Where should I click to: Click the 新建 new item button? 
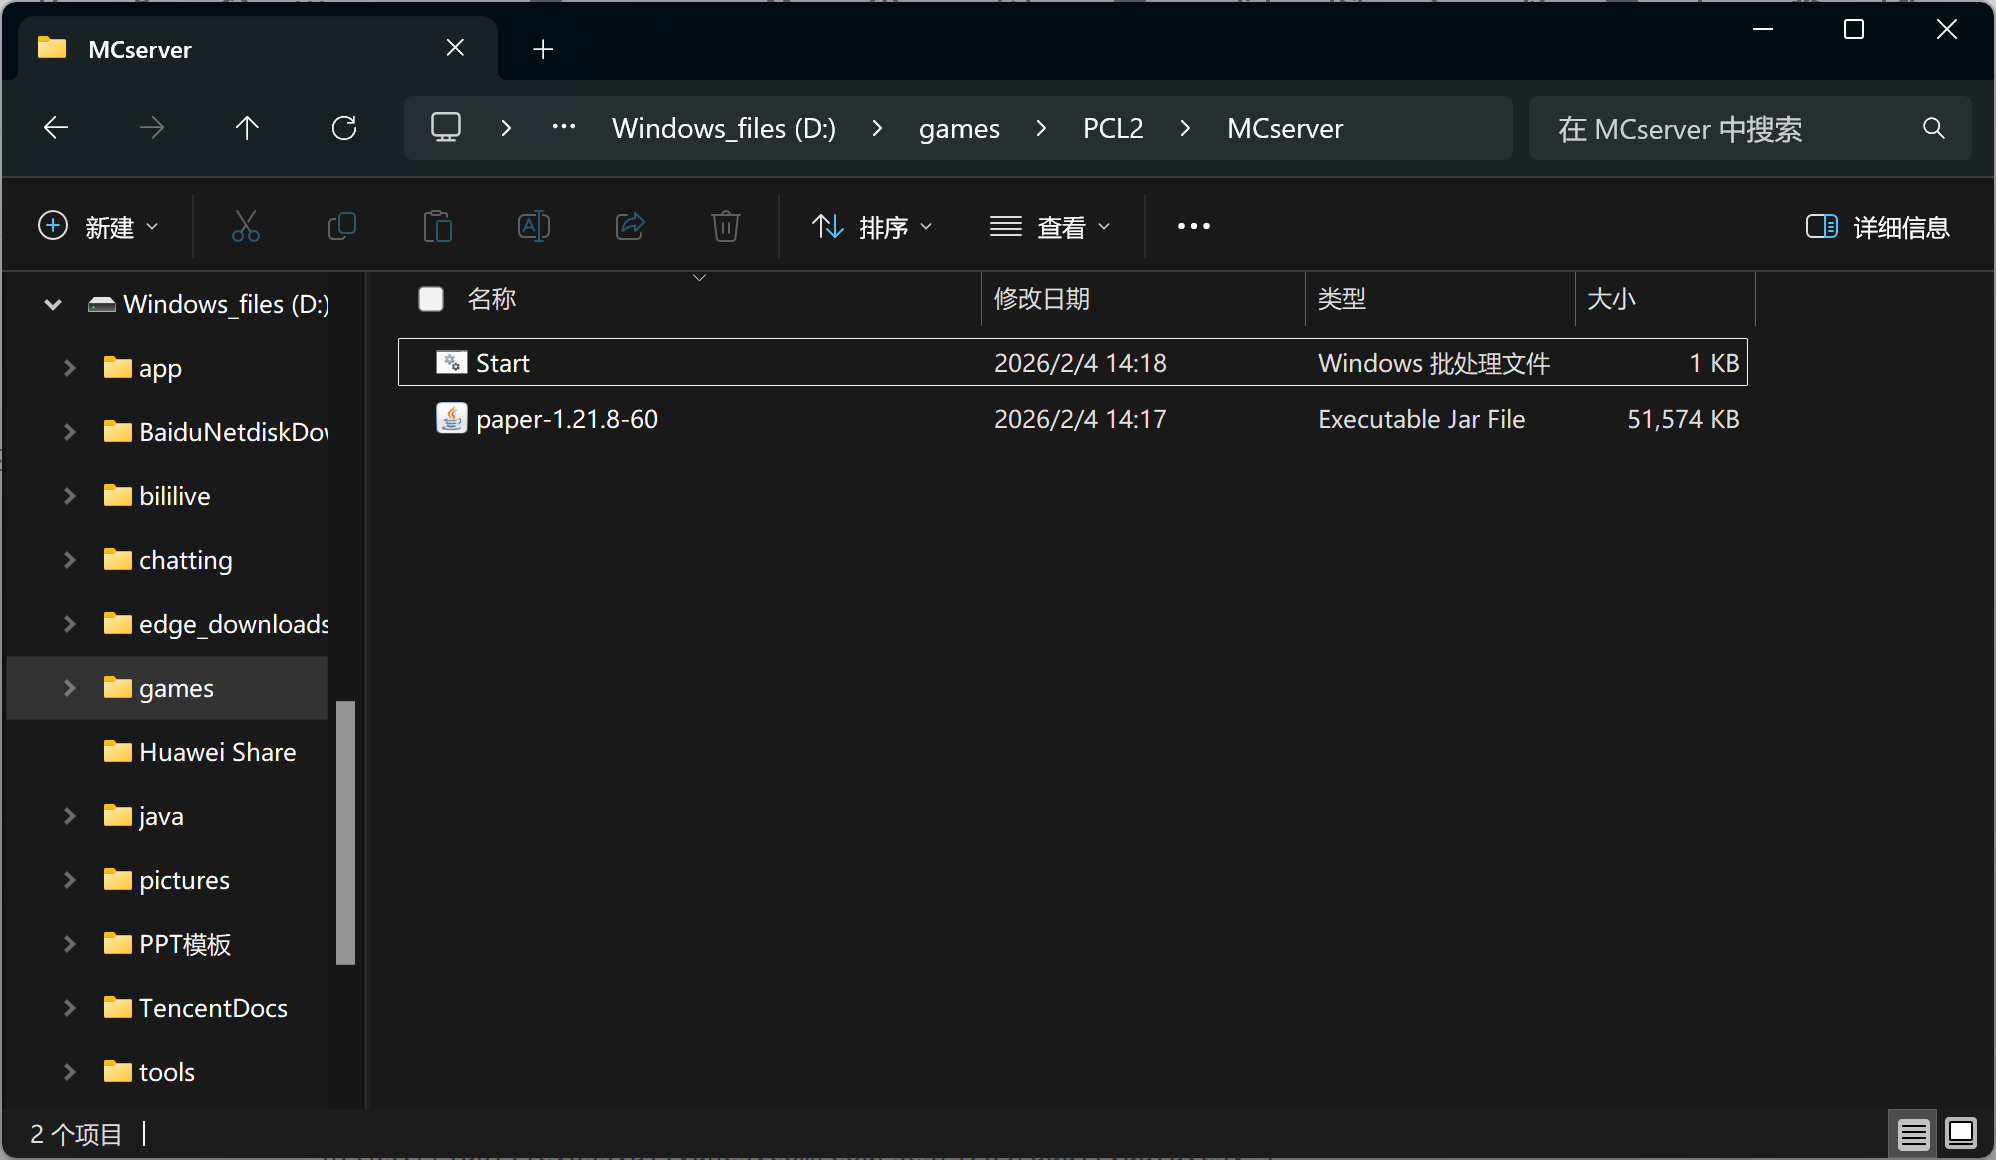click(x=98, y=227)
